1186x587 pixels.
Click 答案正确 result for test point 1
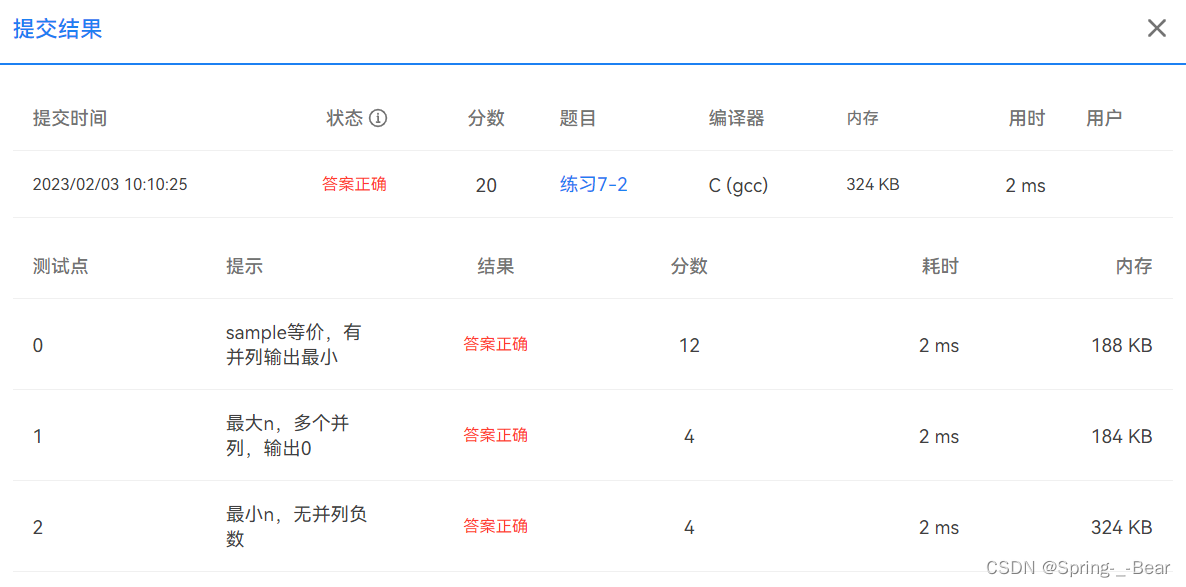pos(495,435)
